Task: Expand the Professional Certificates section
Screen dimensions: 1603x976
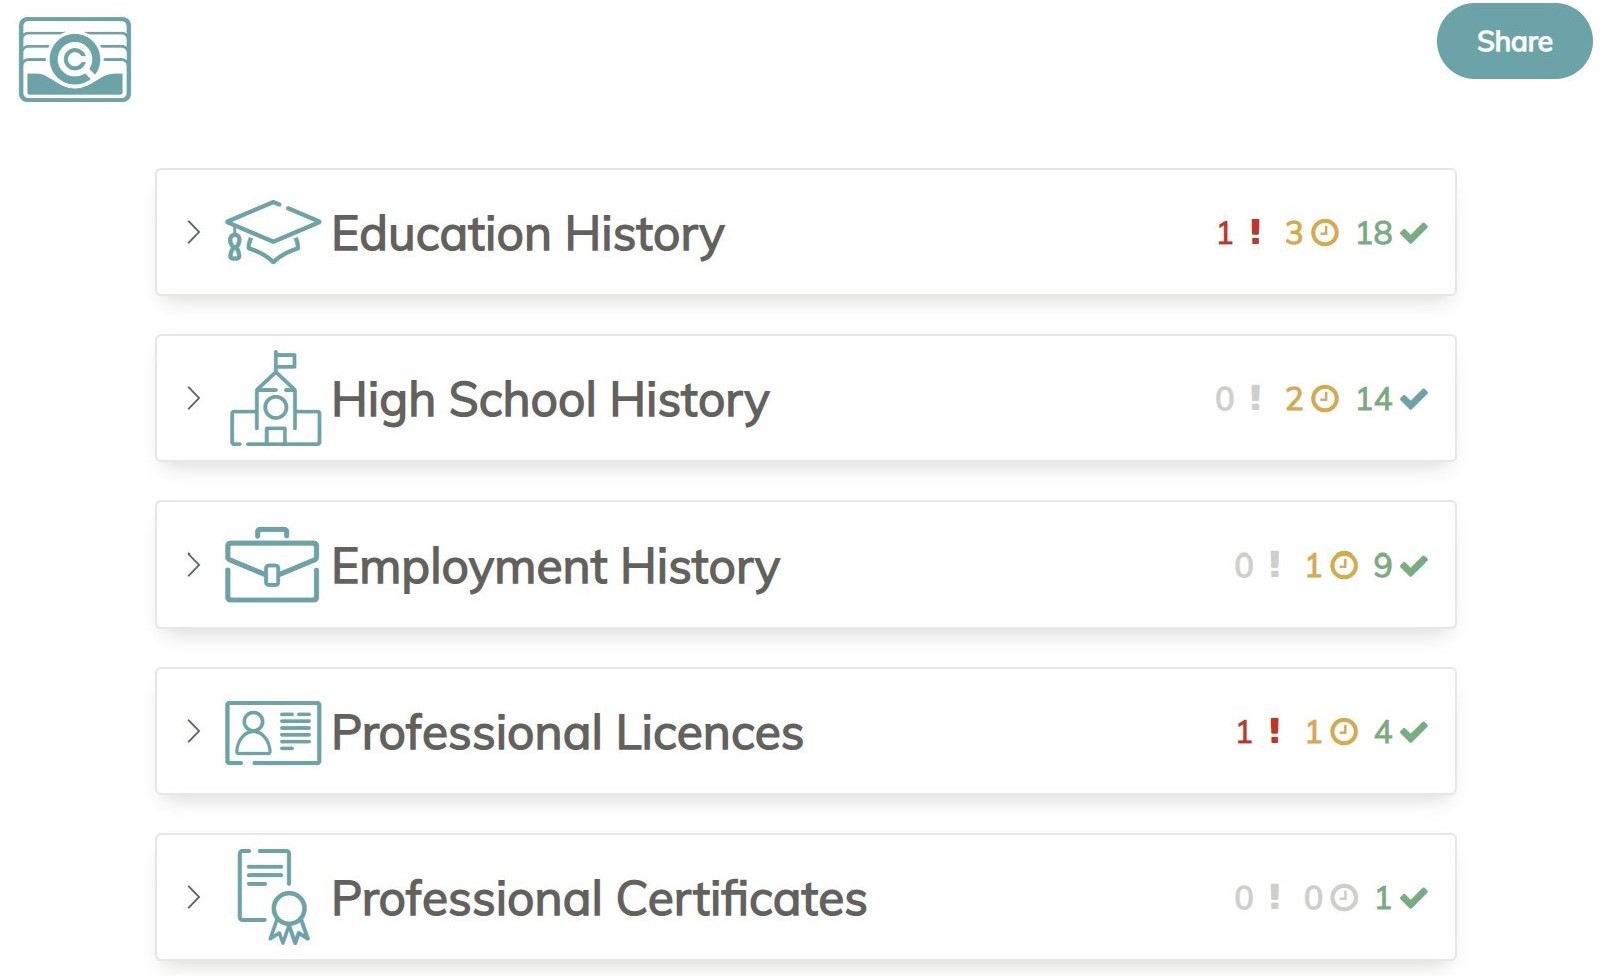Action: point(193,897)
